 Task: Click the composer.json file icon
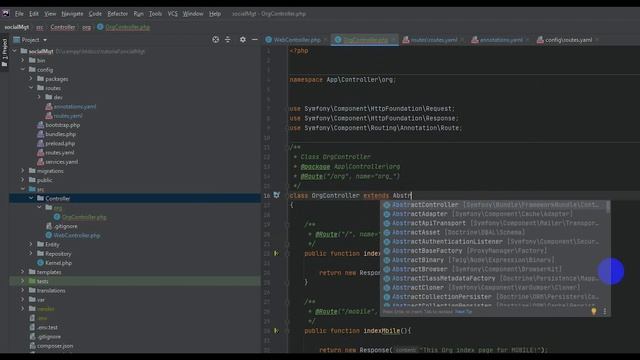[32, 346]
